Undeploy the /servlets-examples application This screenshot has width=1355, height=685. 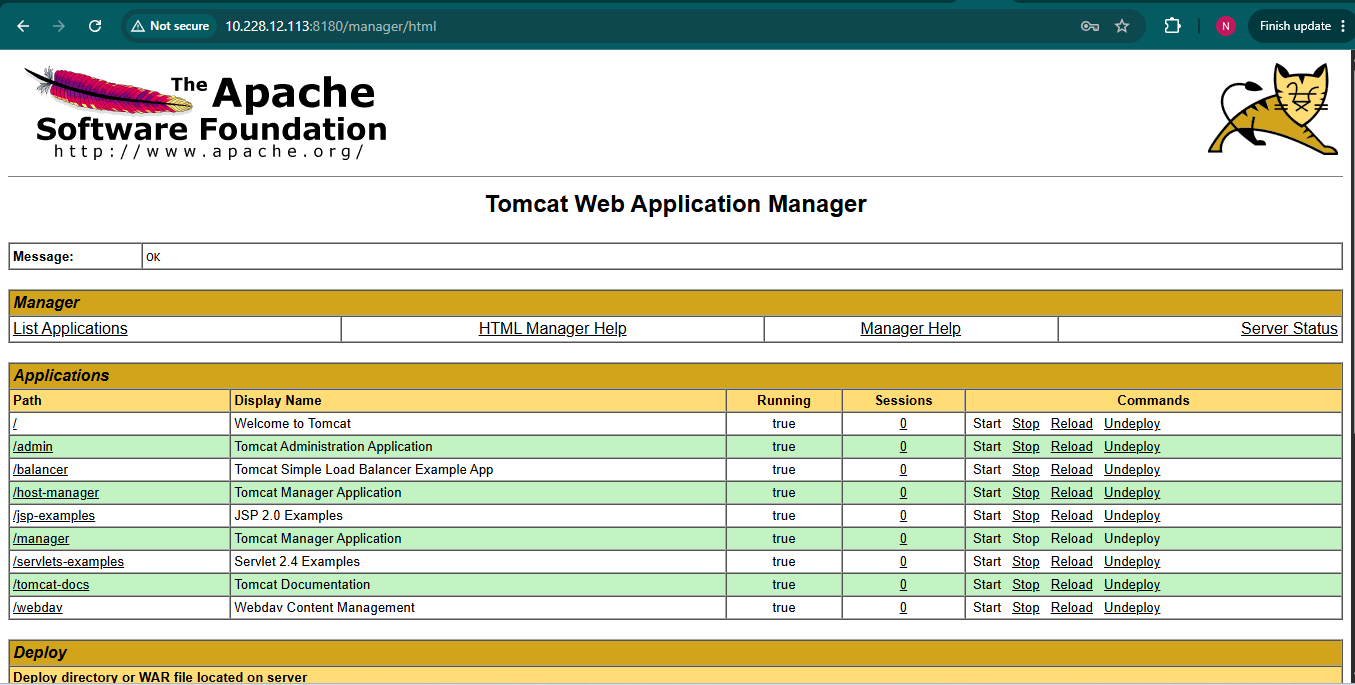point(1132,562)
